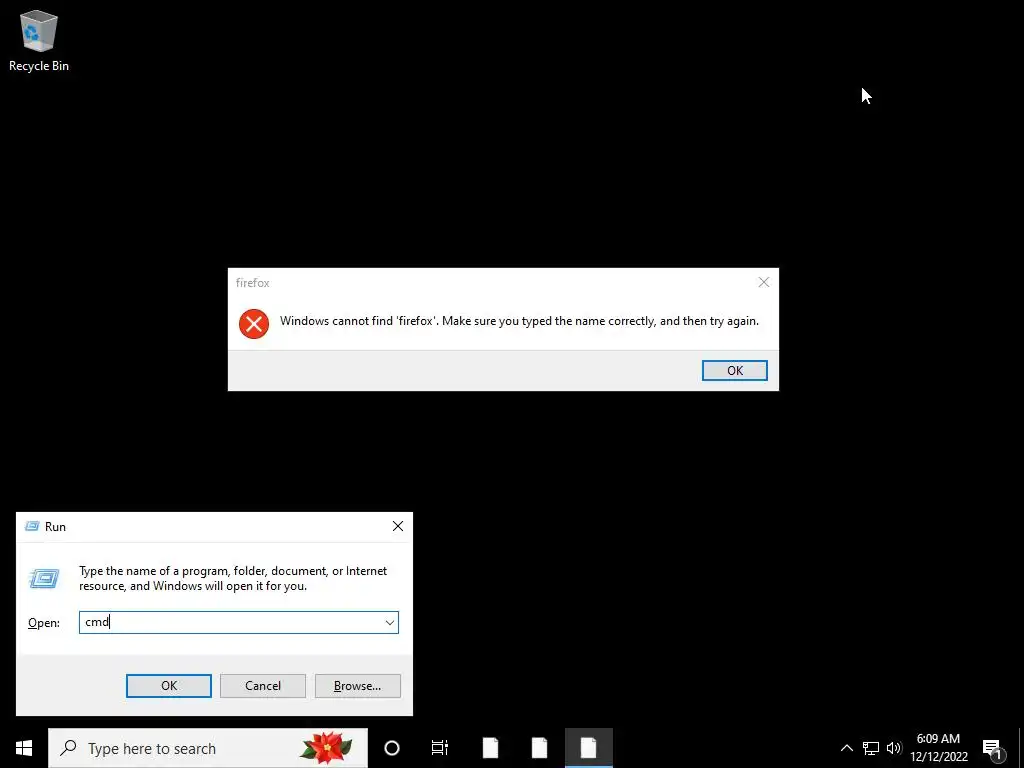Open the Recycle Bin desktop icon
Screen dimensions: 1024x768
pos(39,40)
